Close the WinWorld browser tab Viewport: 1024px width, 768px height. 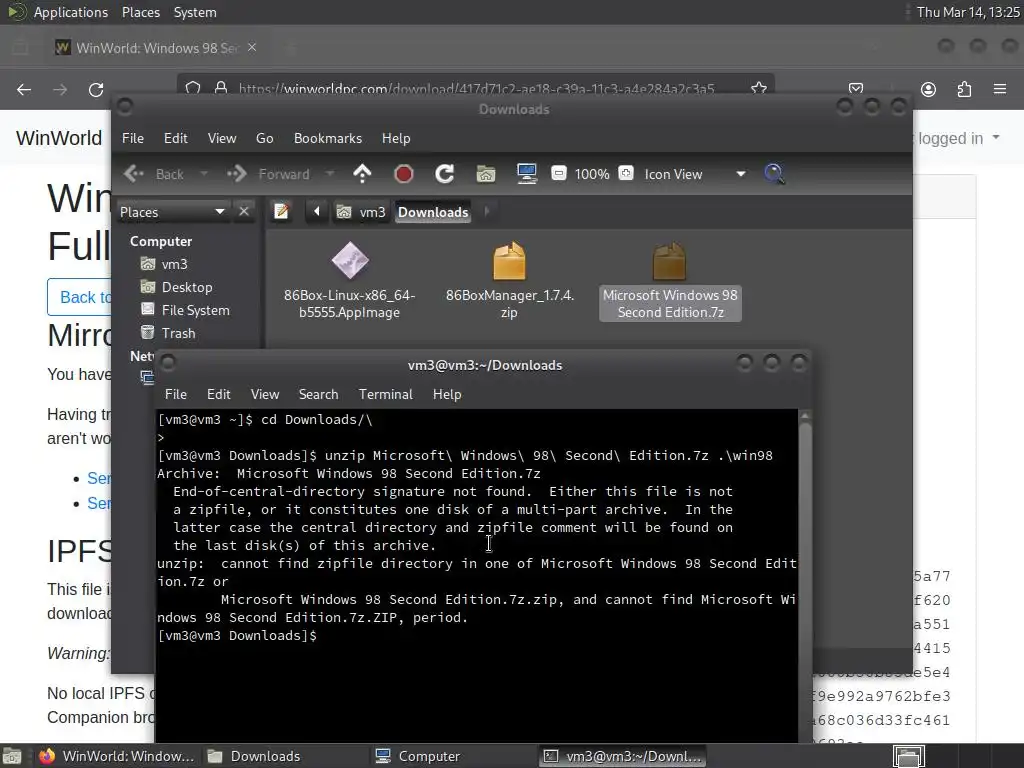(x=252, y=47)
